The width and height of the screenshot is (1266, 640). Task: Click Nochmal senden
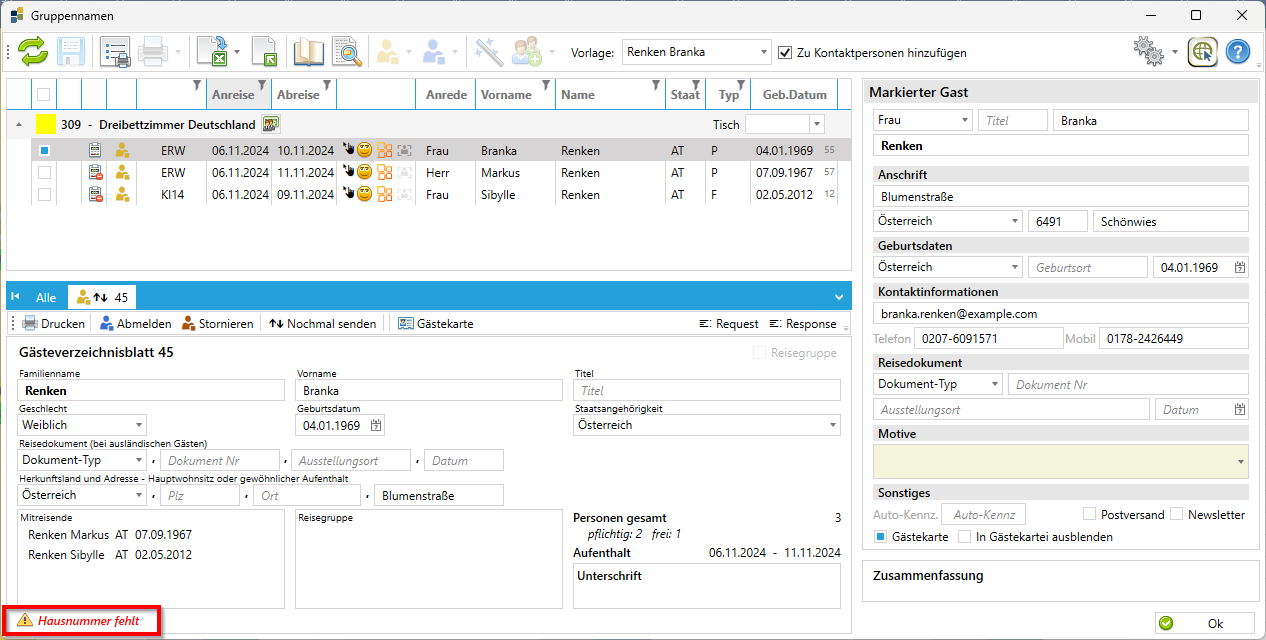(322, 324)
